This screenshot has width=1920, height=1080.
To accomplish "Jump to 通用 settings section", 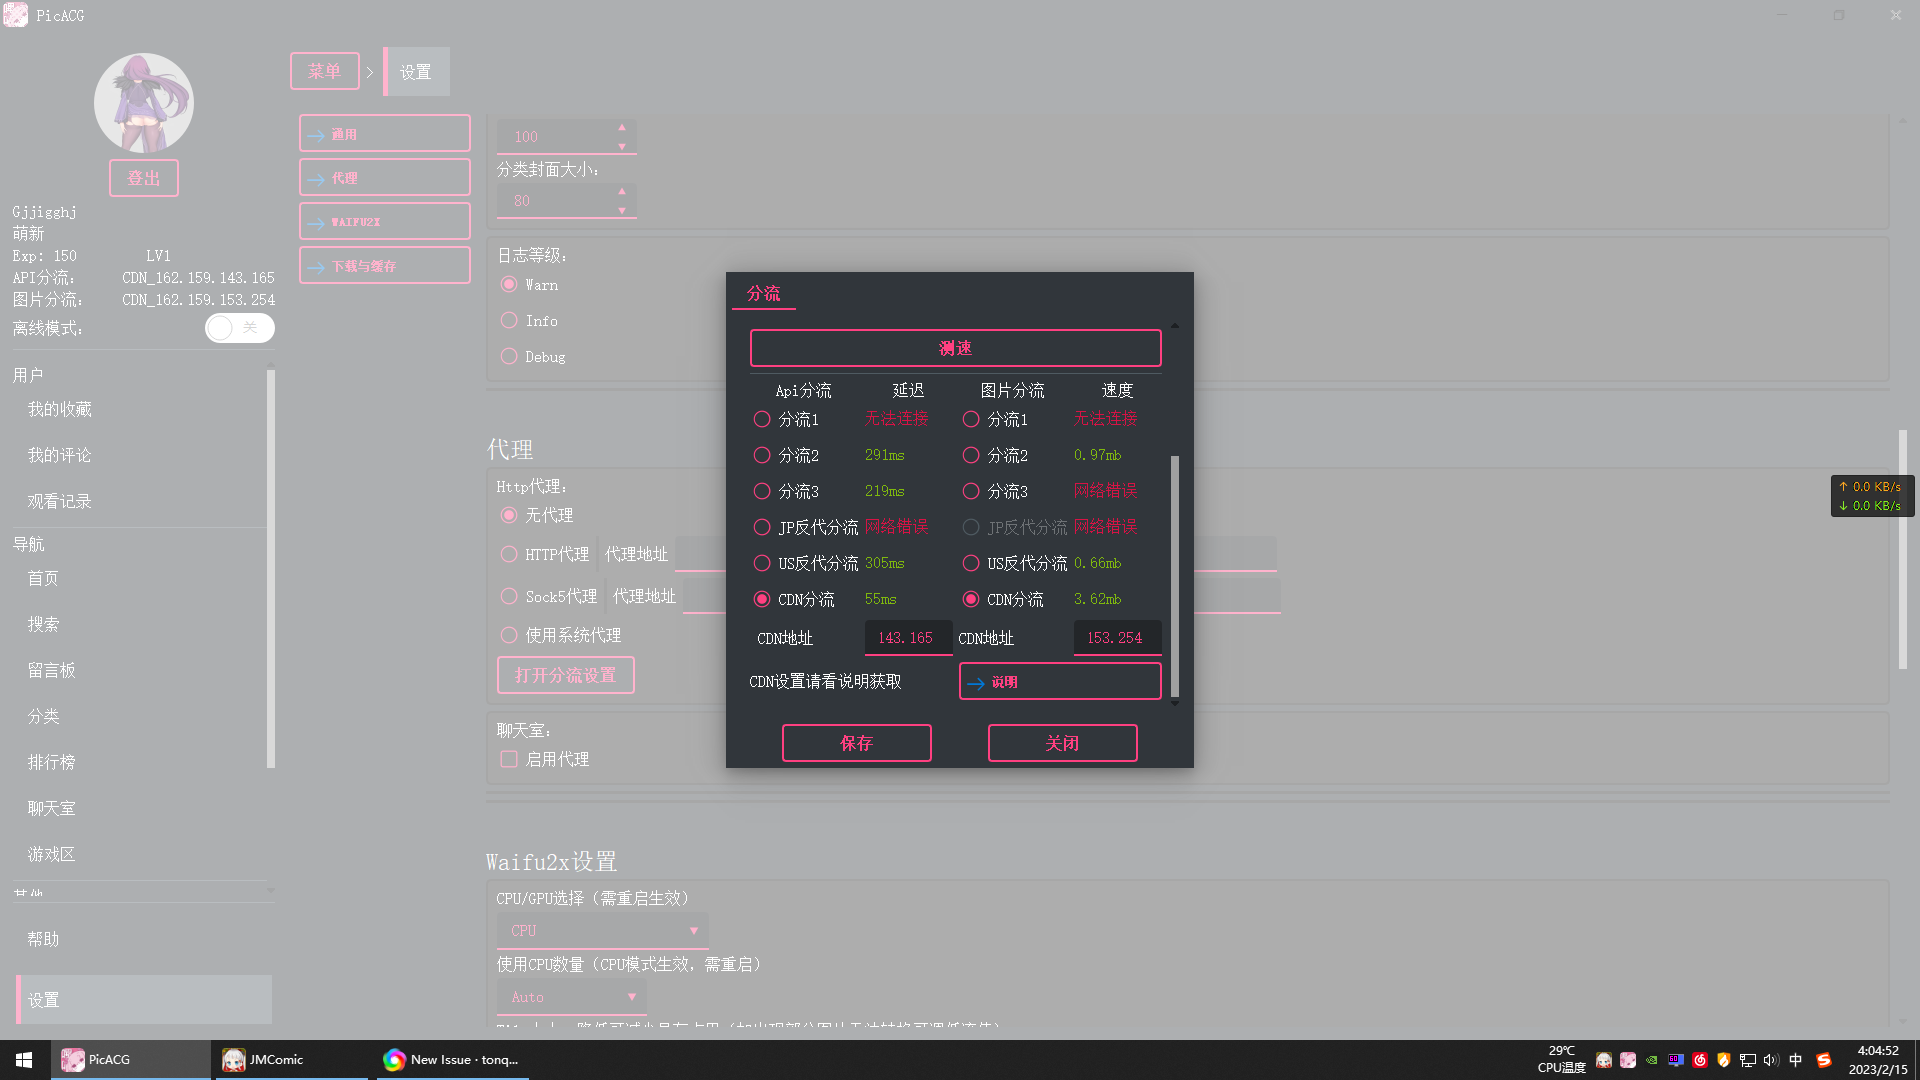I will (385, 133).
